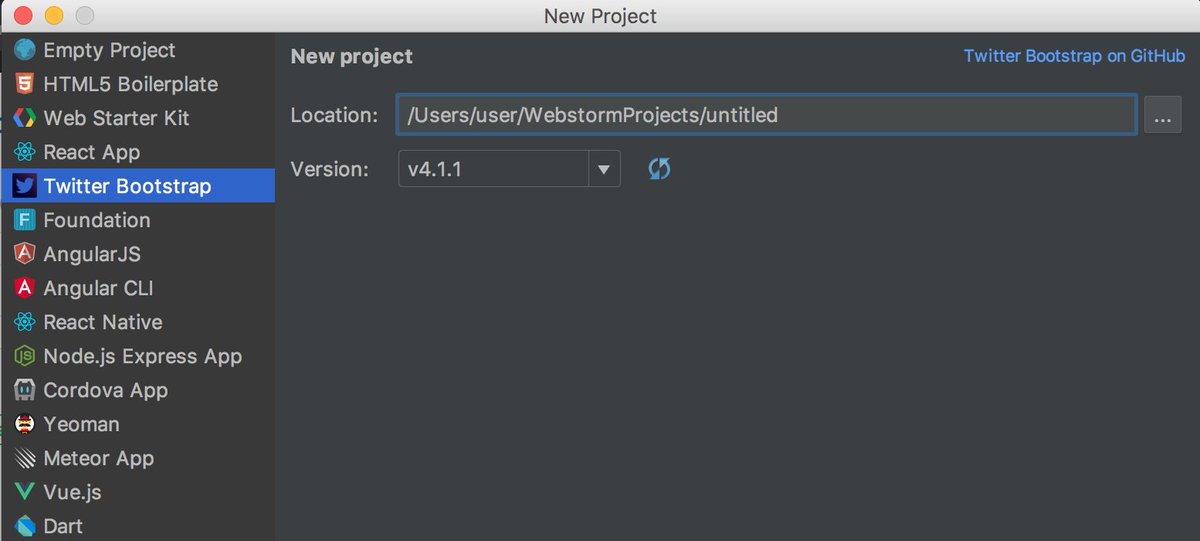Click the Version label
1200x541 pixels.
330,169
